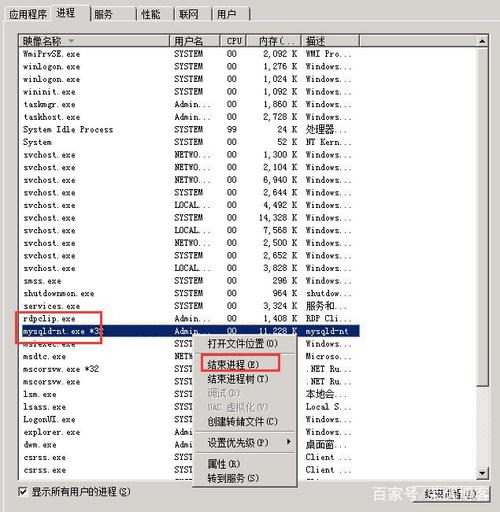This screenshot has width=500, height=512.
Task: Go to the 用户 tab
Action: point(226,14)
